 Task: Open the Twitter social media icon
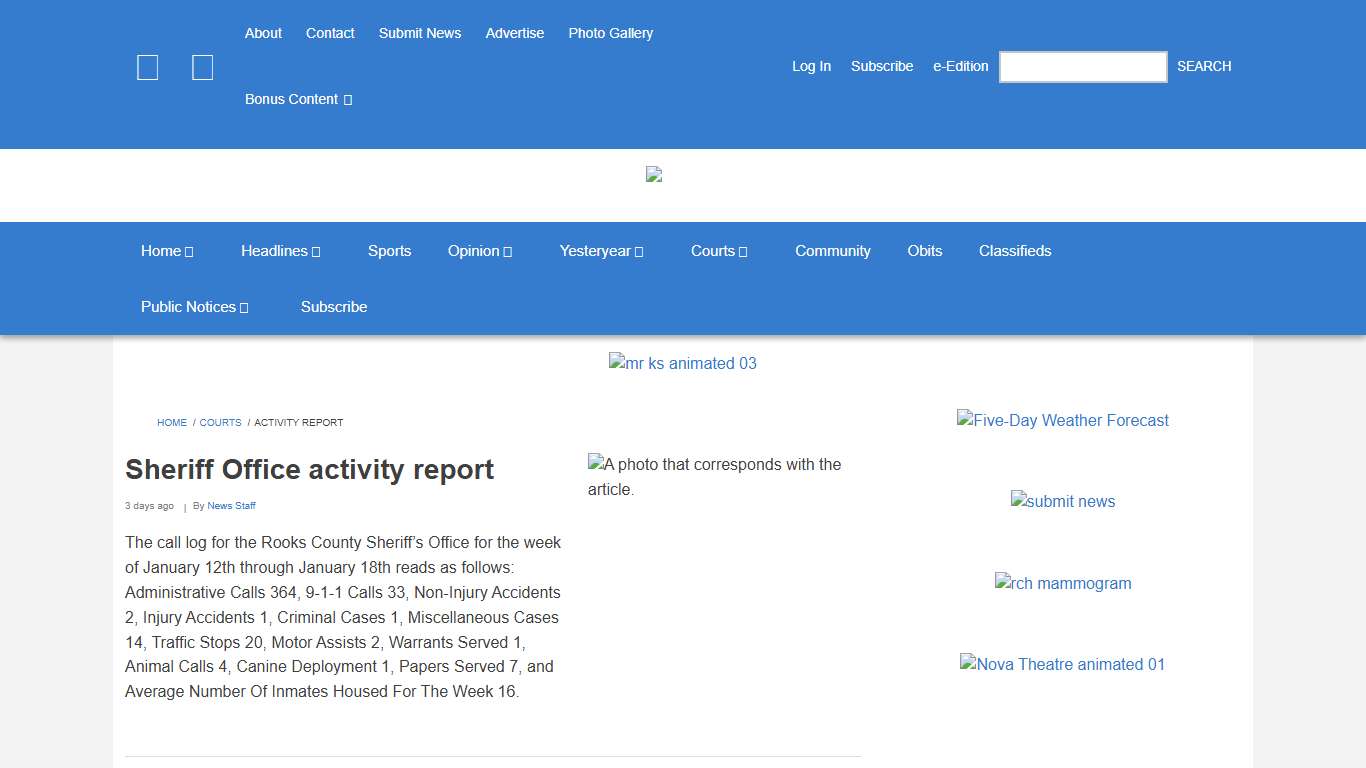click(x=202, y=67)
